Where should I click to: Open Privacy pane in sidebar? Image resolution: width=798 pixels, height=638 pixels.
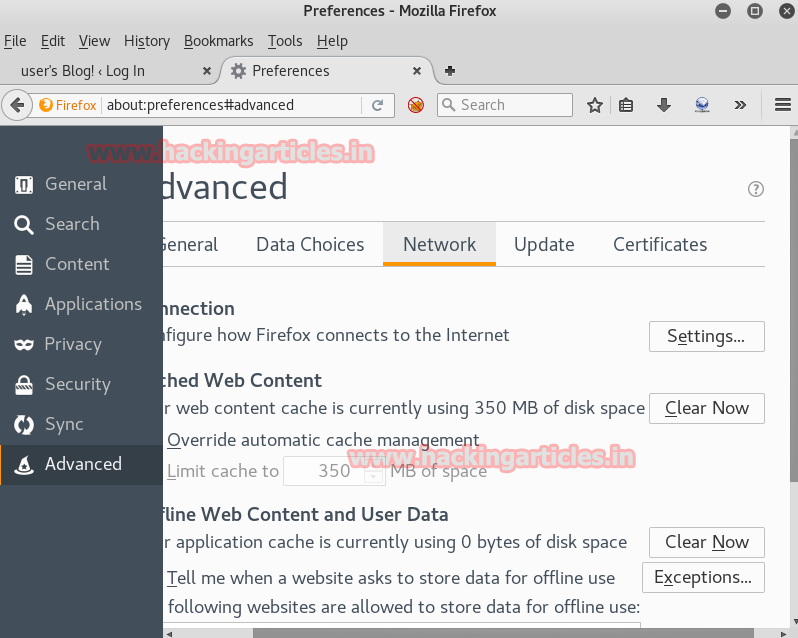pyautogui.click(x=81, y=344)
